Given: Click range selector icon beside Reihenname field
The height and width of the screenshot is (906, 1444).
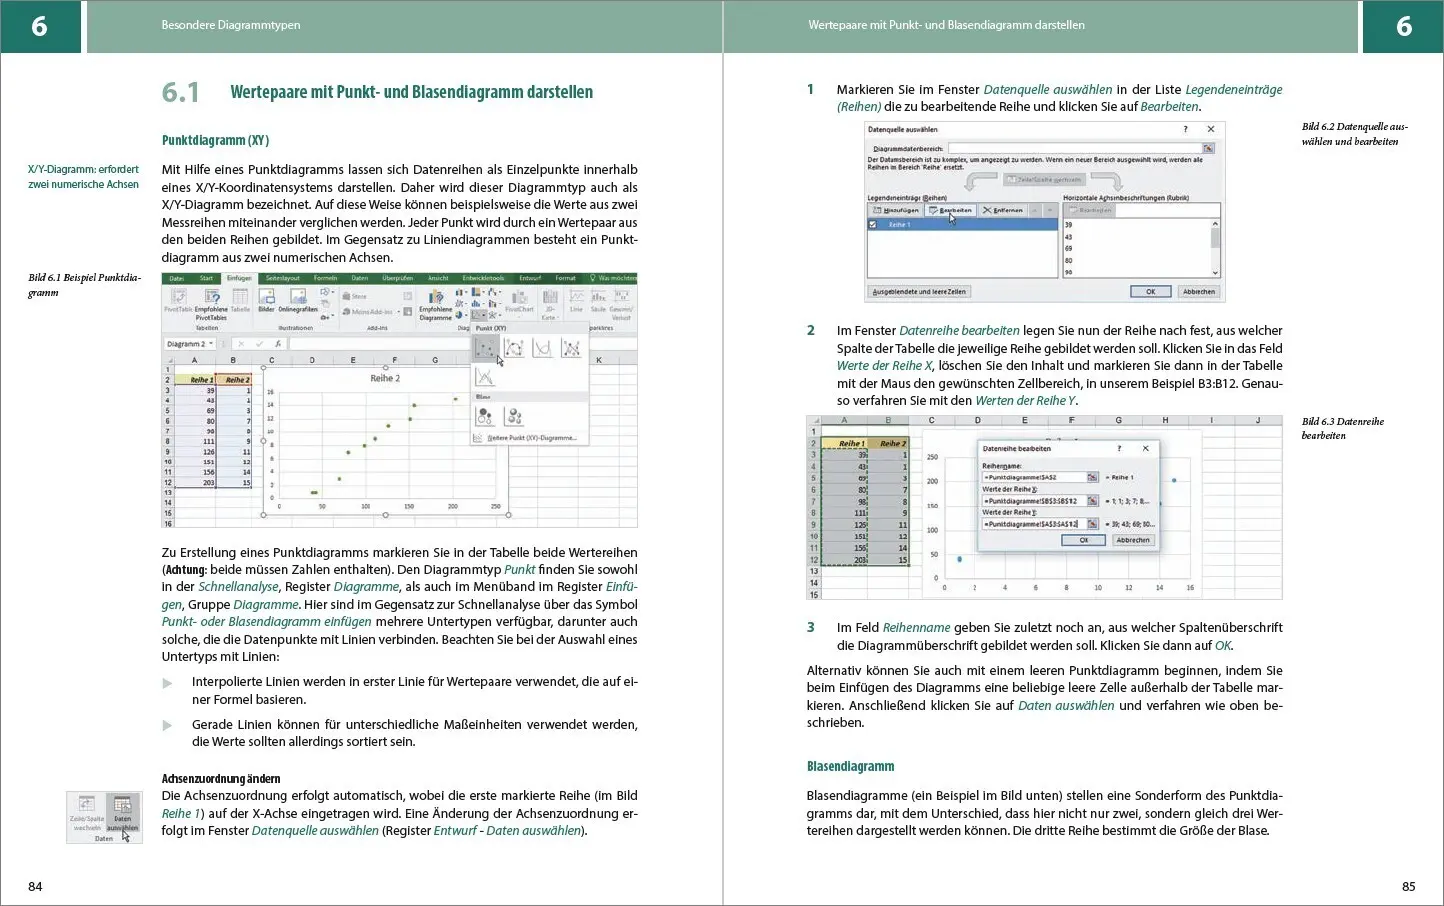Looking at the screenshot, I should point(1093,477).
